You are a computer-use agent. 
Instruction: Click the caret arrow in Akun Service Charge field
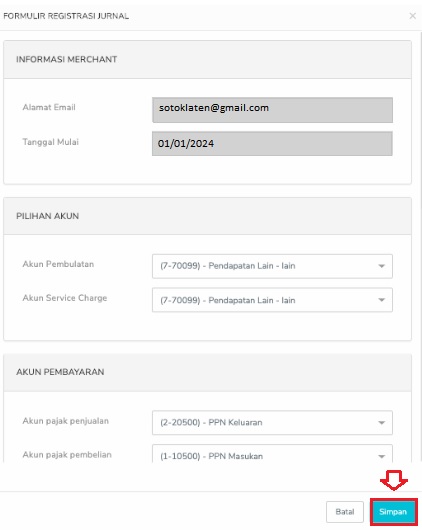381,300
